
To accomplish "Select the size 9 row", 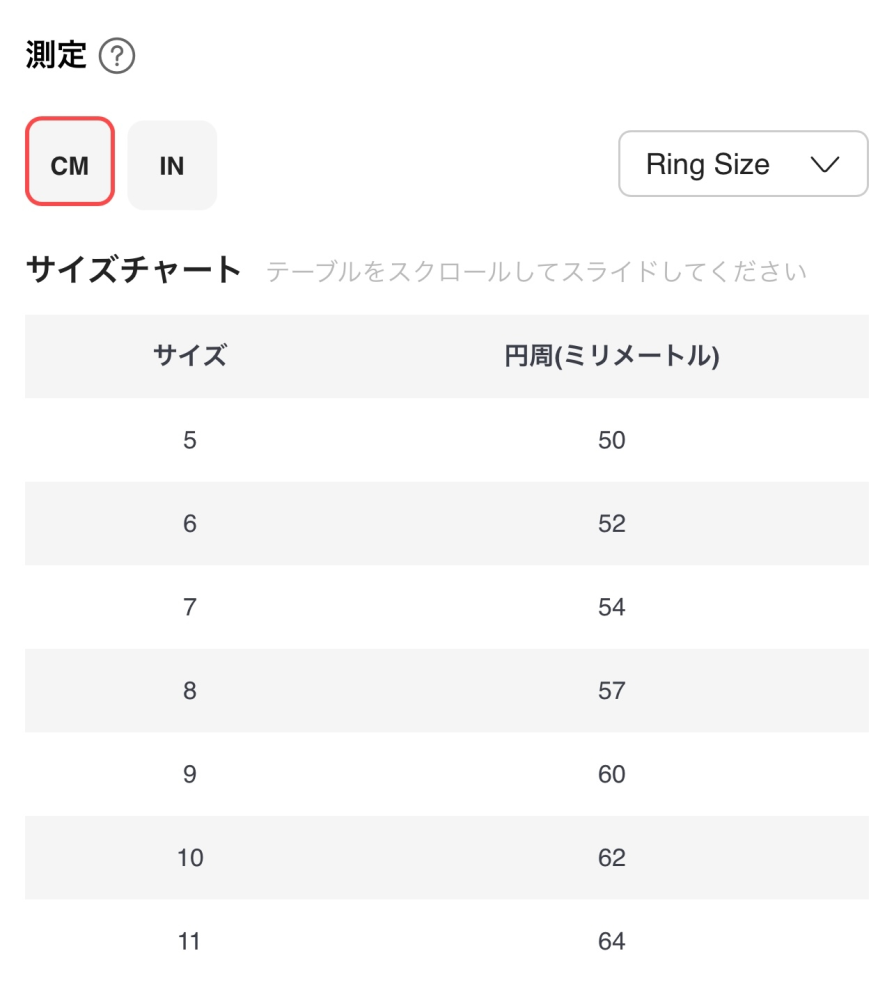I will point(447,773).
